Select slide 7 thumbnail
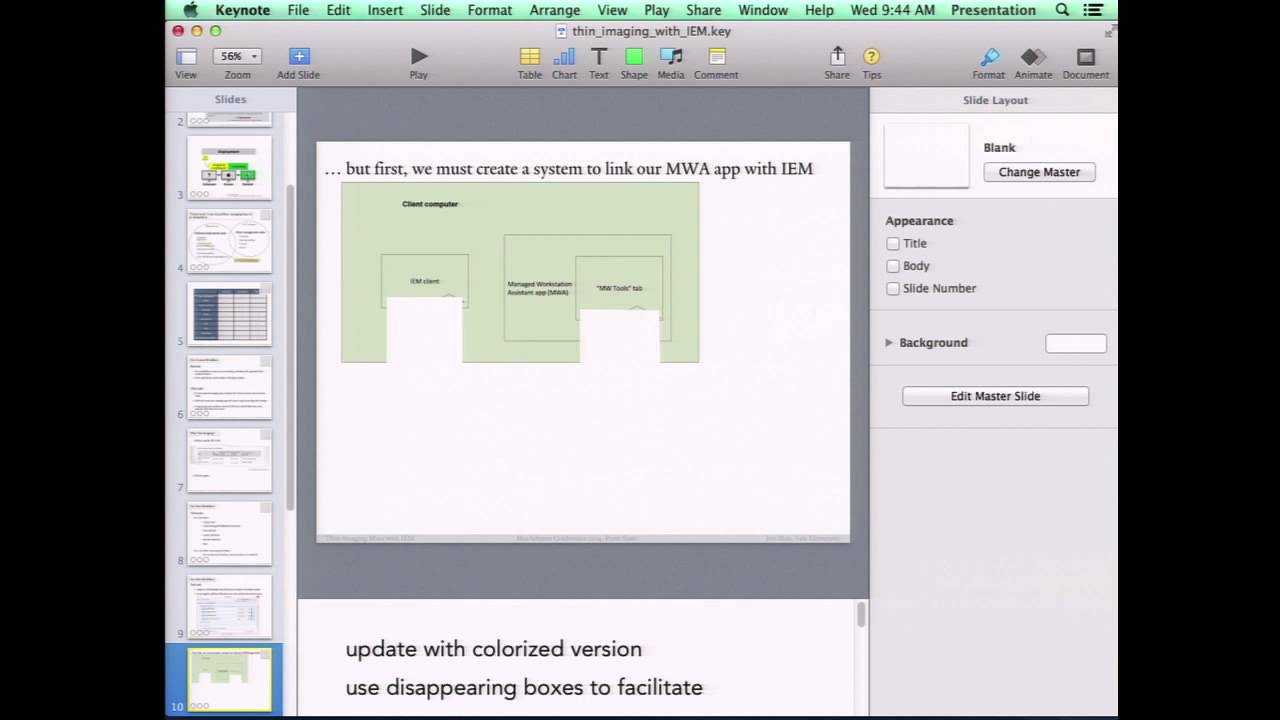The width and height of the screenshot is (1280, 720). [229, 460]
